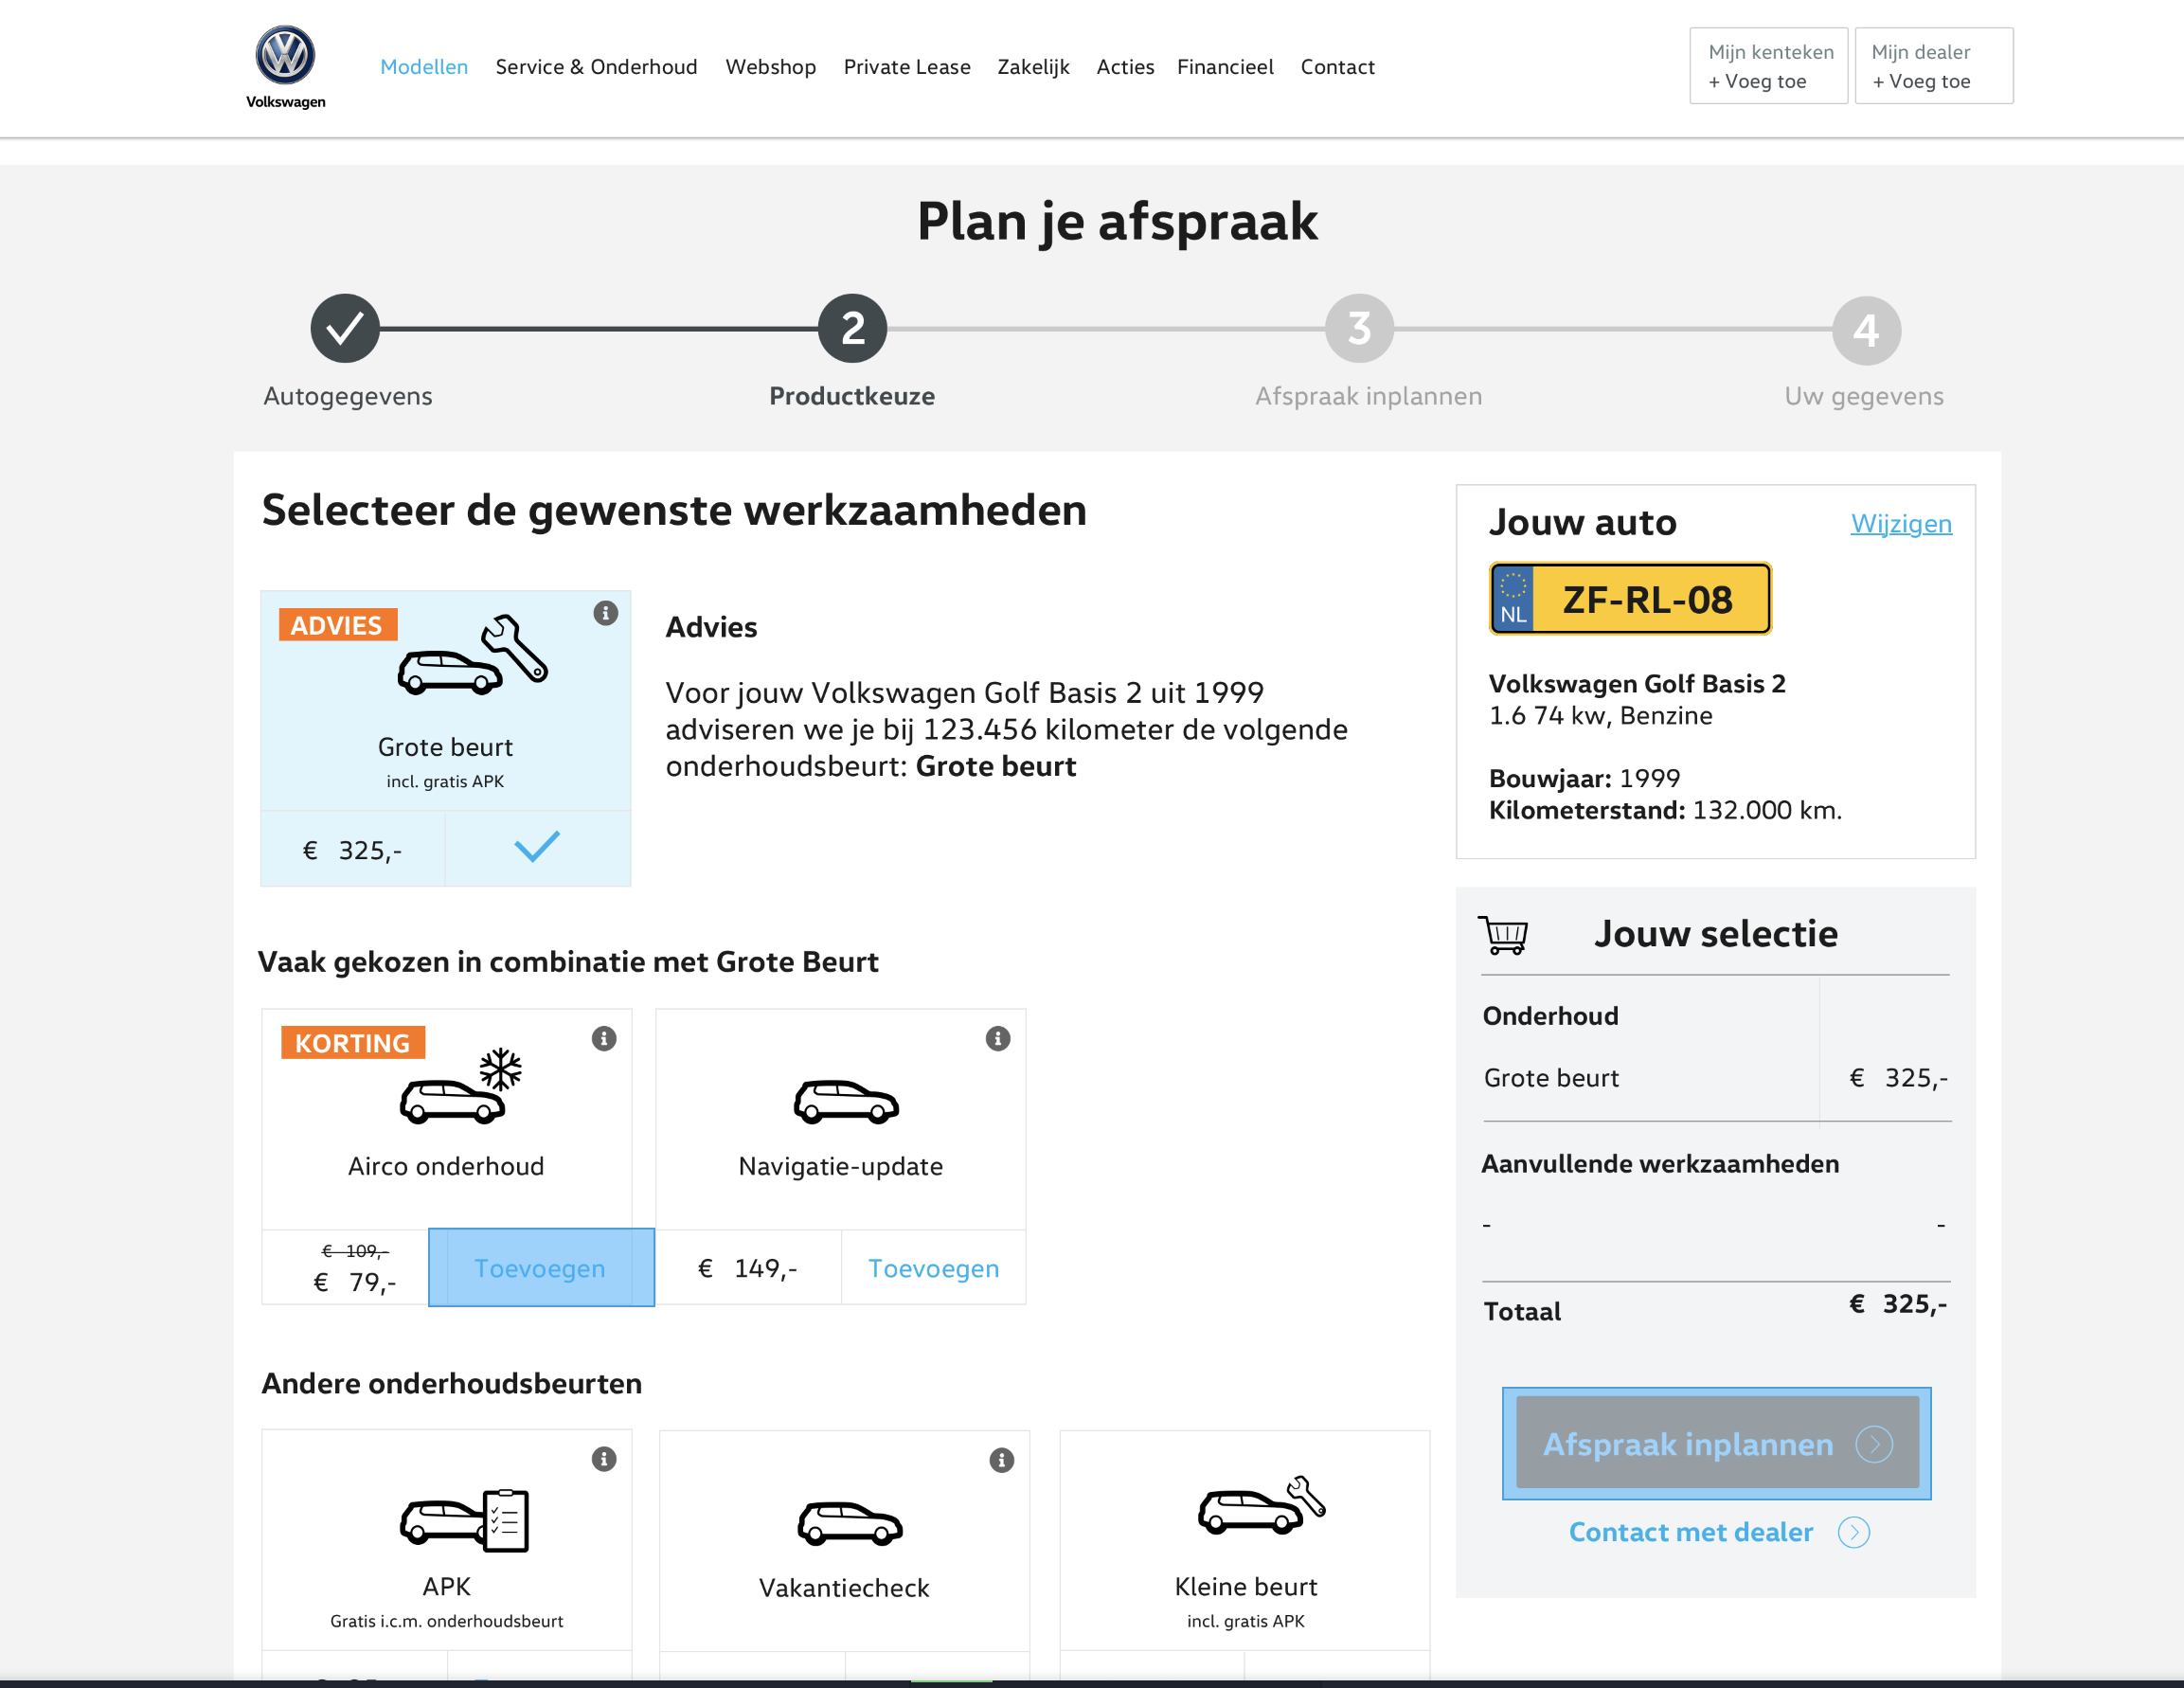Image resolution: width=2184 pixels, height=1688 pixels.
Task: Open info icon on Grote beurt card
Action: [605, 613]
